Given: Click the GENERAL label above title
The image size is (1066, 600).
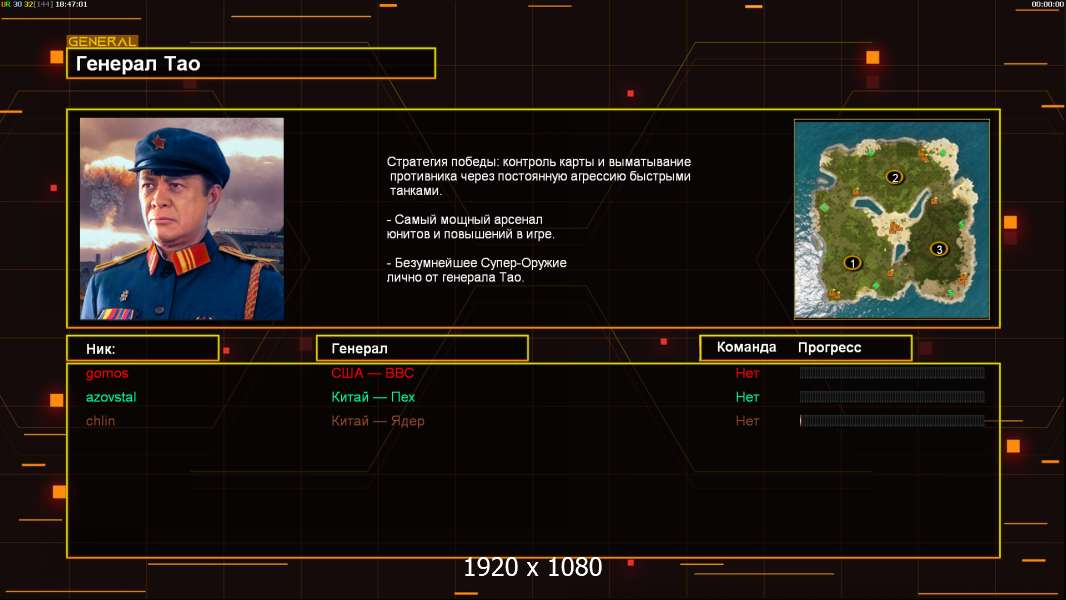Looking at the screenshot, I should (x=102, y=41).
